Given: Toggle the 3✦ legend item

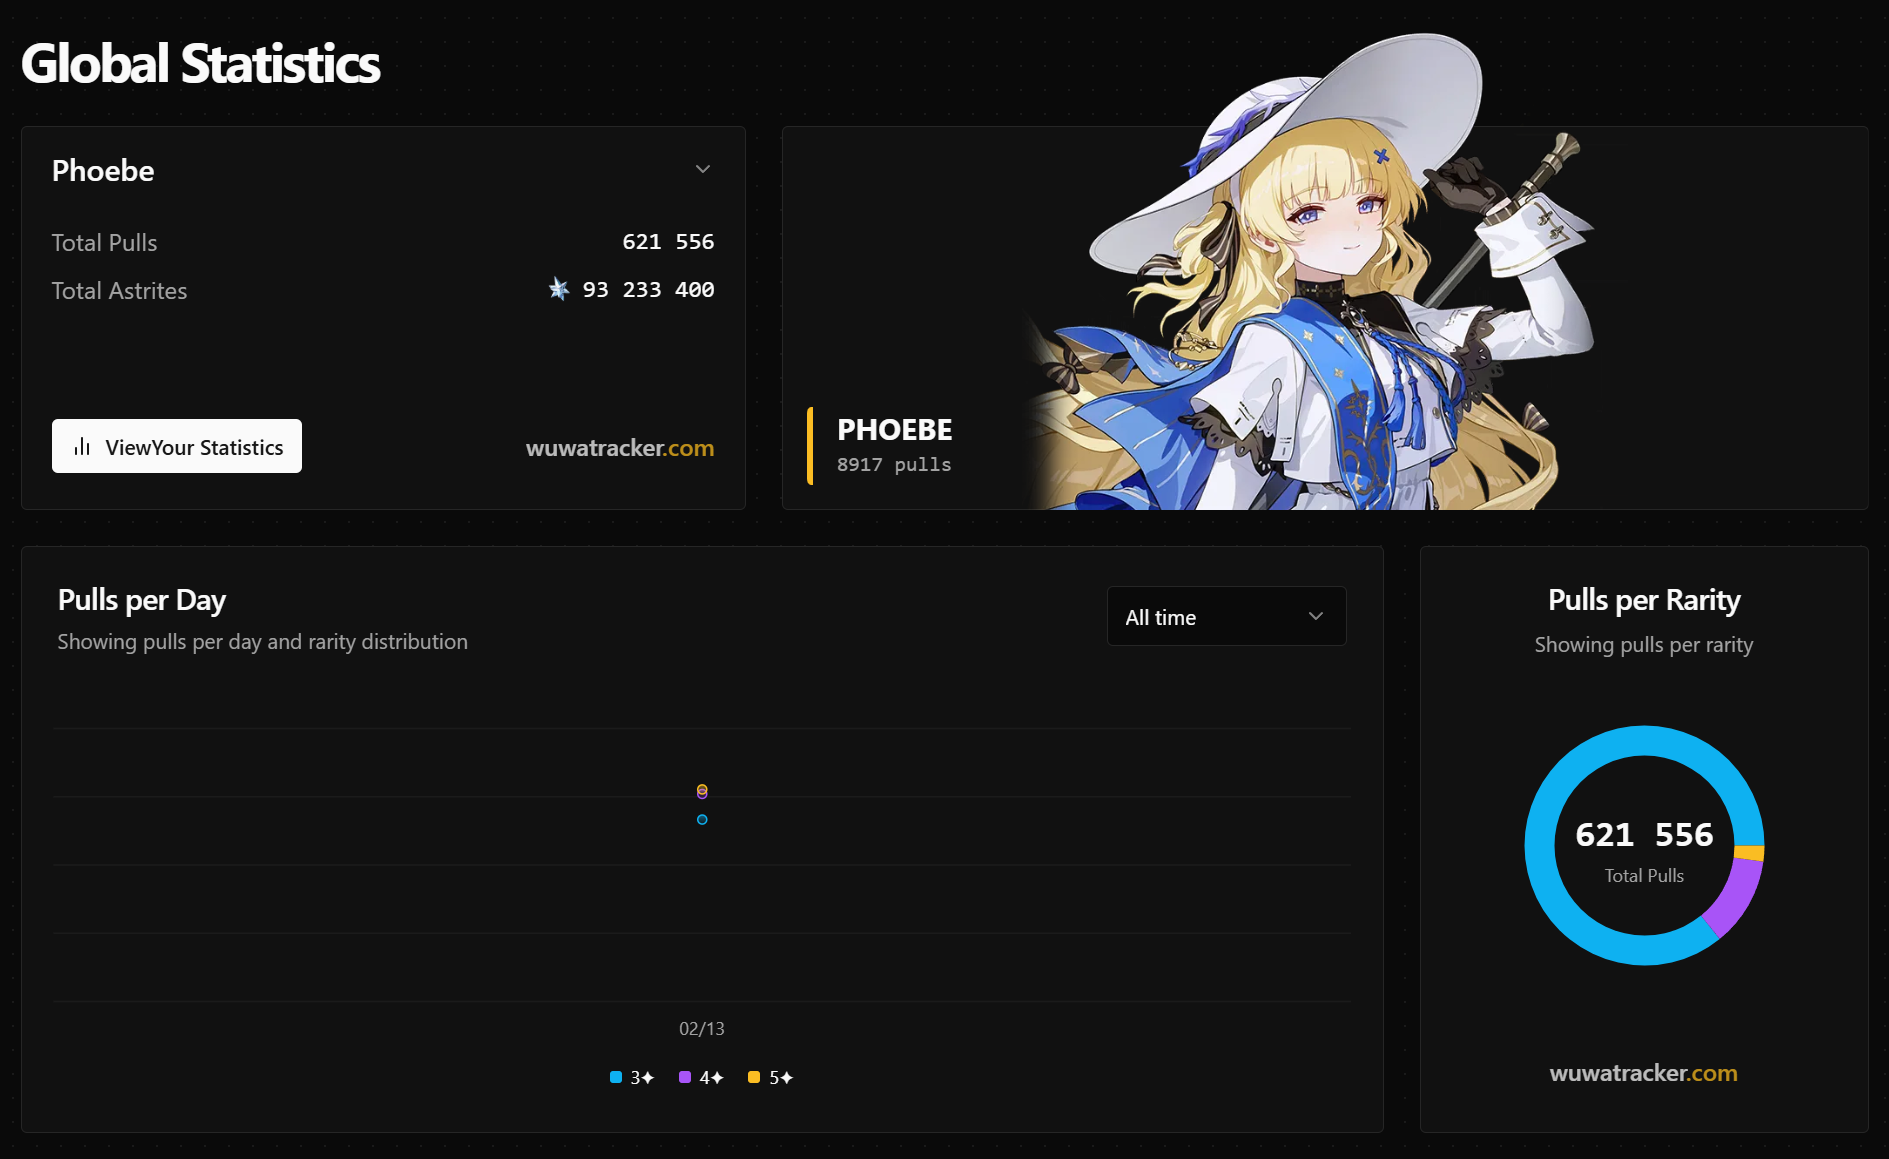Looking at the screenshot, I should coord(632,1077).
